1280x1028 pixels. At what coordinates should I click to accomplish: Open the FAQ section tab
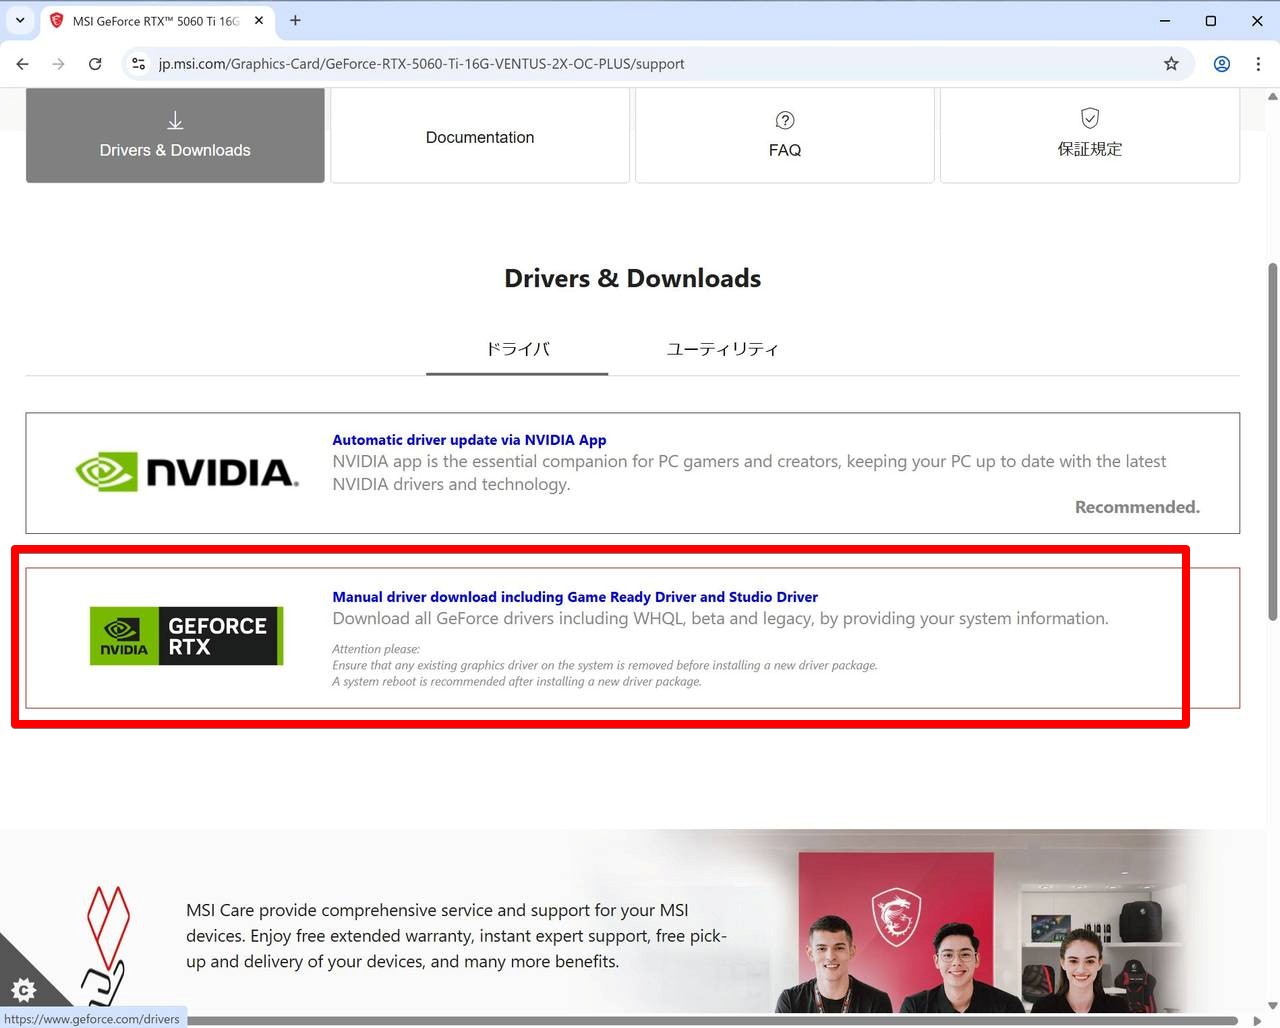click(x=785, y=135)
